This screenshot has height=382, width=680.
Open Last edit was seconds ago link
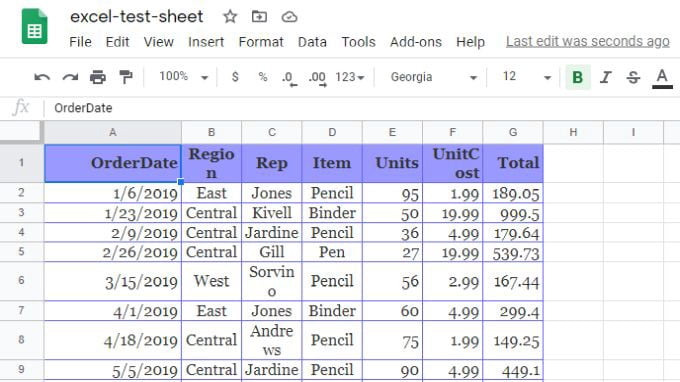tap(588, 42)
